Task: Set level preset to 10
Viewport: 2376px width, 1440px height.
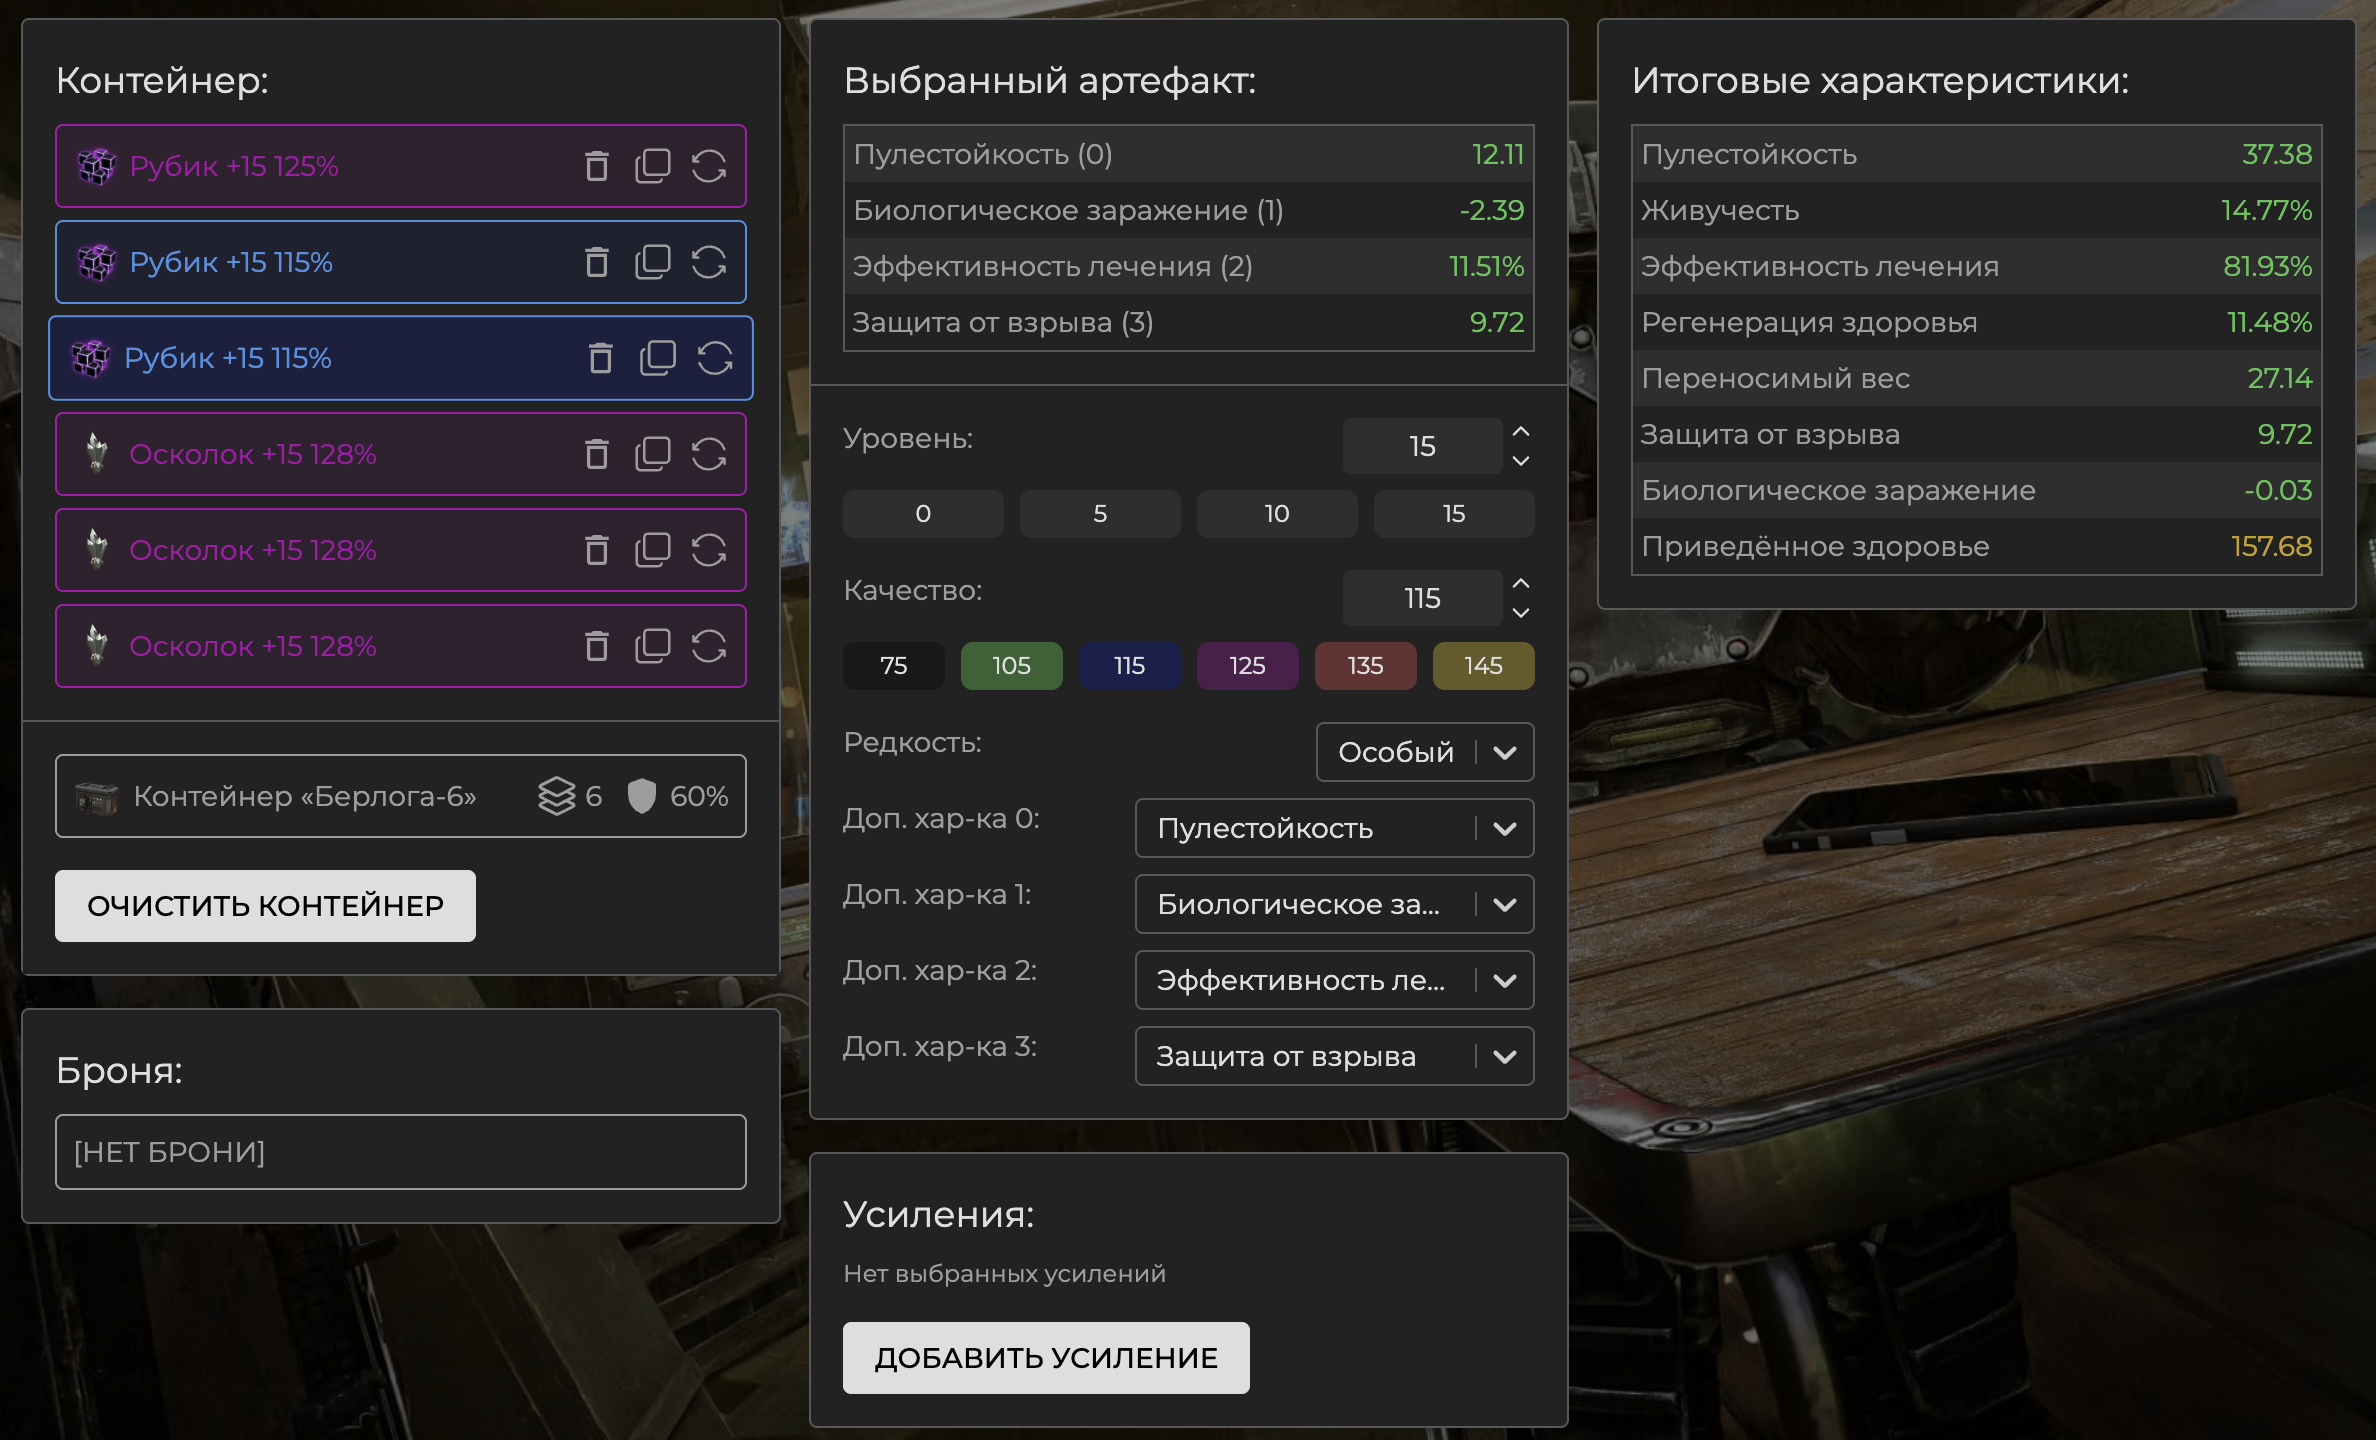Action: point(1277,514)
